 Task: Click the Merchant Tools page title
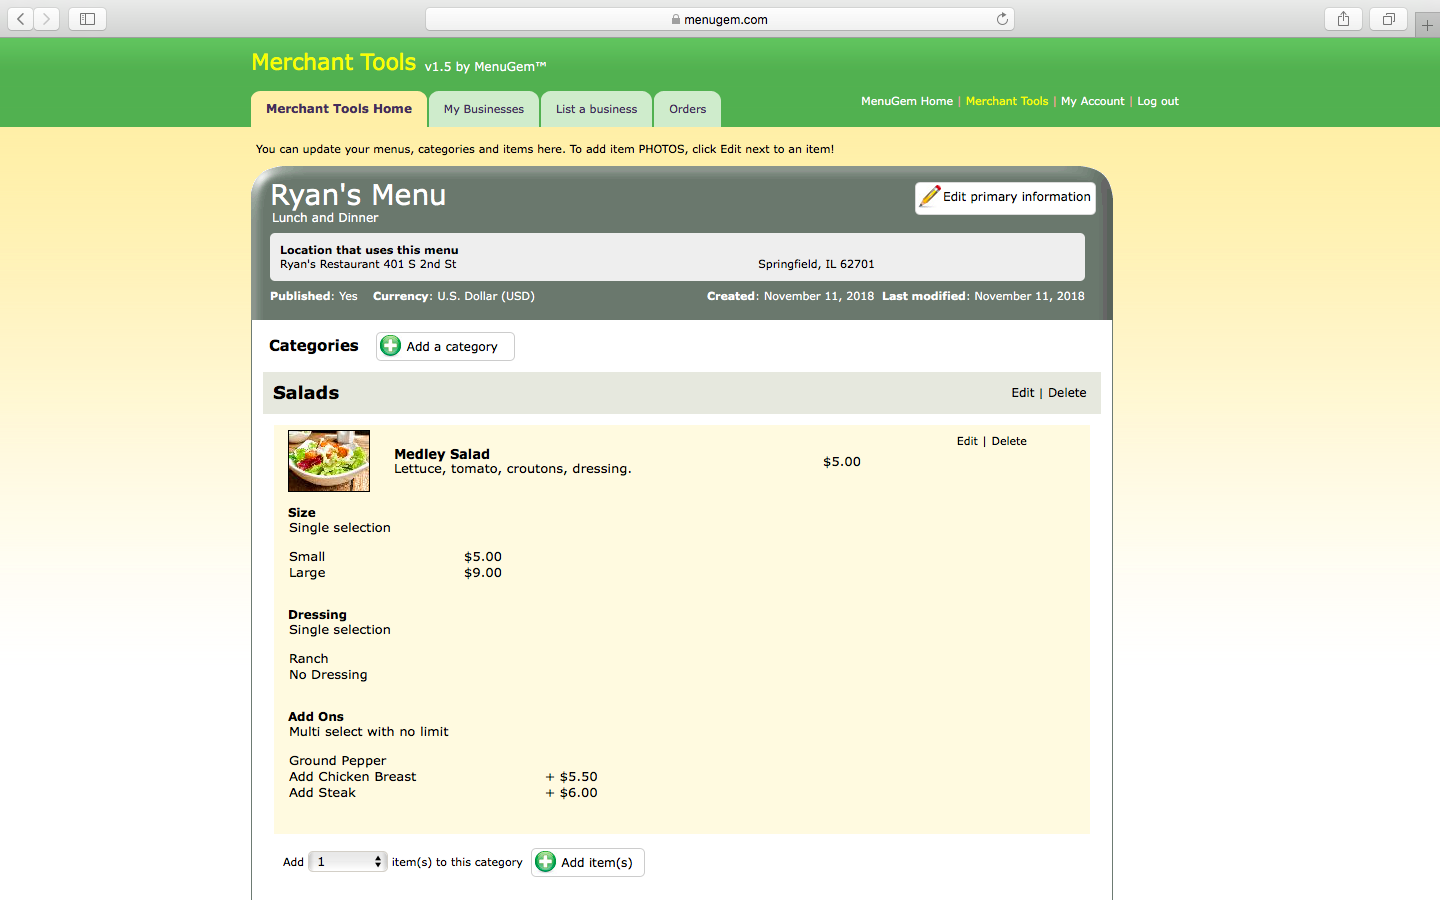click(334, 62)
